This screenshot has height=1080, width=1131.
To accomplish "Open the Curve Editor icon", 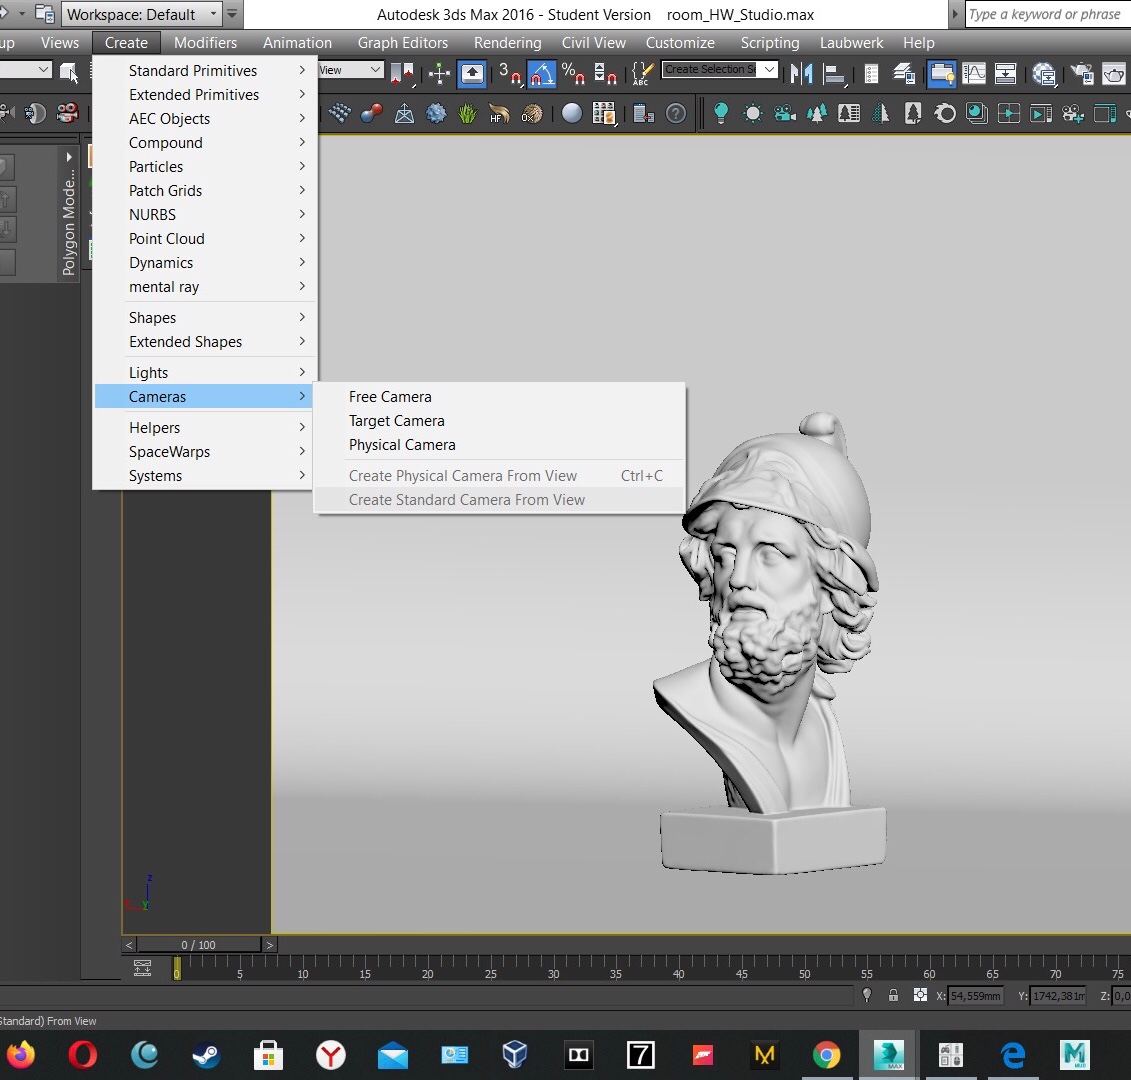I will 974,73.
